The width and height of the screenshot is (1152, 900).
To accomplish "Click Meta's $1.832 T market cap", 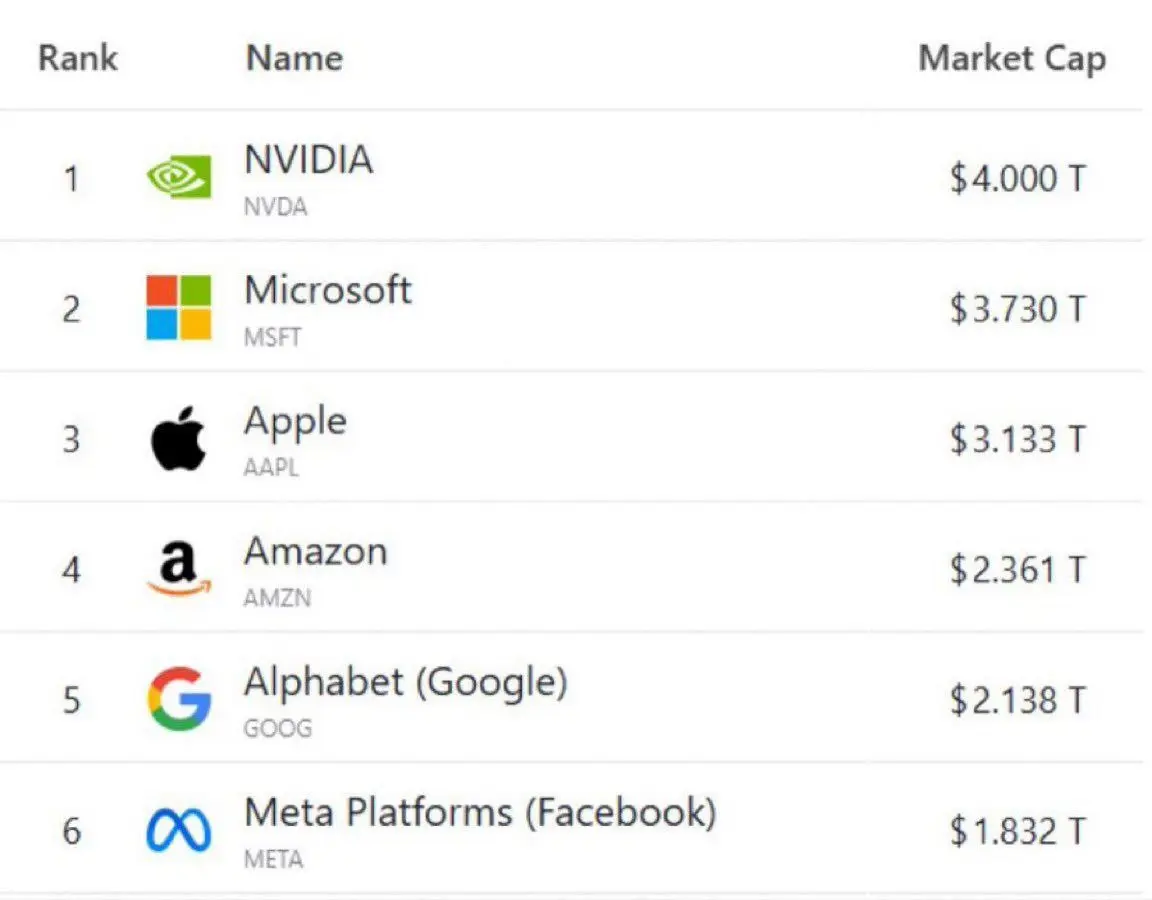I will coord(1018,831).
